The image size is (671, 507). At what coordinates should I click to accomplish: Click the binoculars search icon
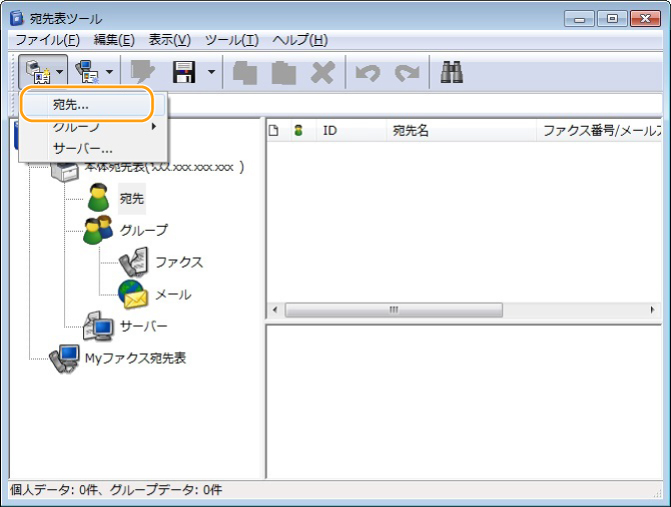(x=451, y=71)
